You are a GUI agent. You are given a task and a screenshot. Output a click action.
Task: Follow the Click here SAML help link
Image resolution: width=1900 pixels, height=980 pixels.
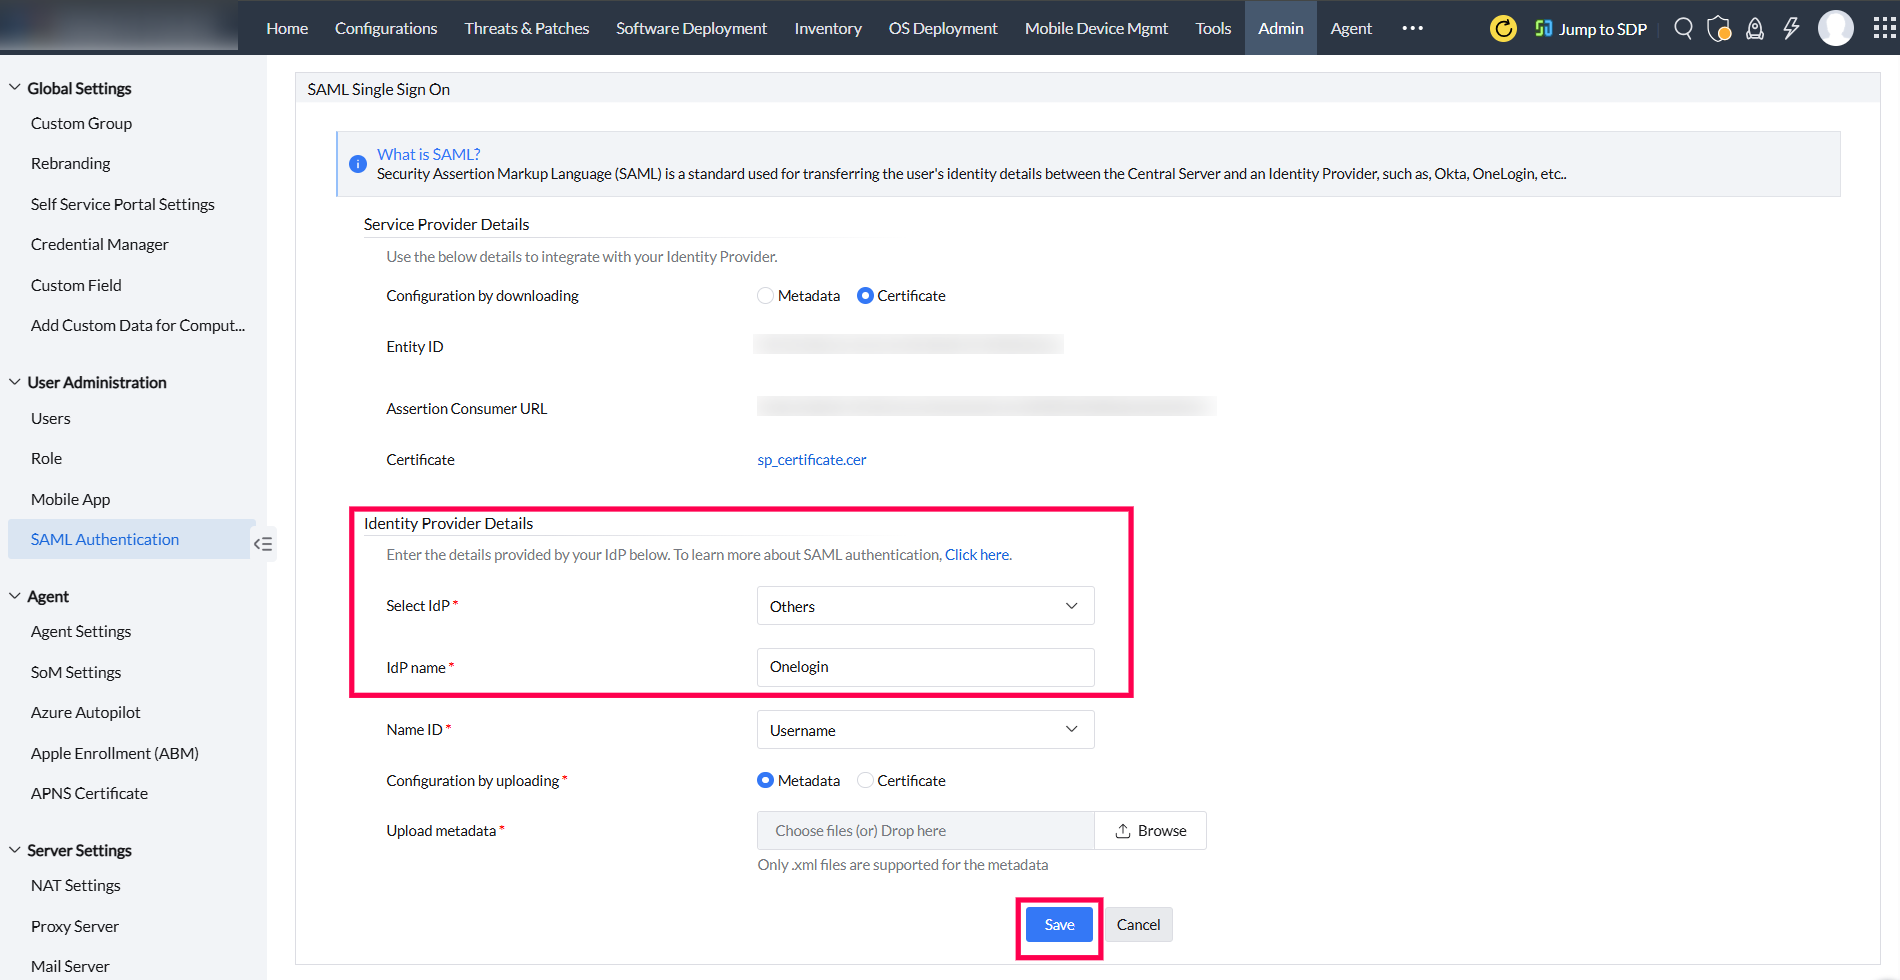pyautogui.click(x=977, y=555)
